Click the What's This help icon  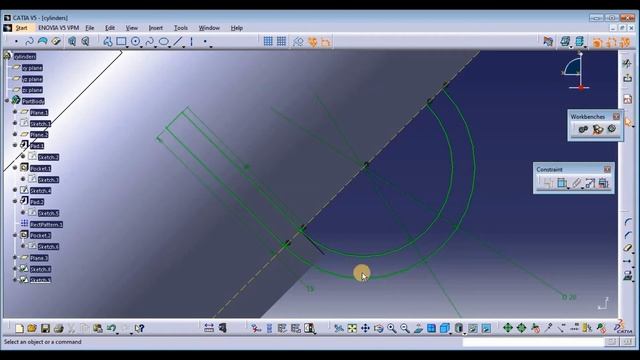pyautogui.click(x=139, y=328)
